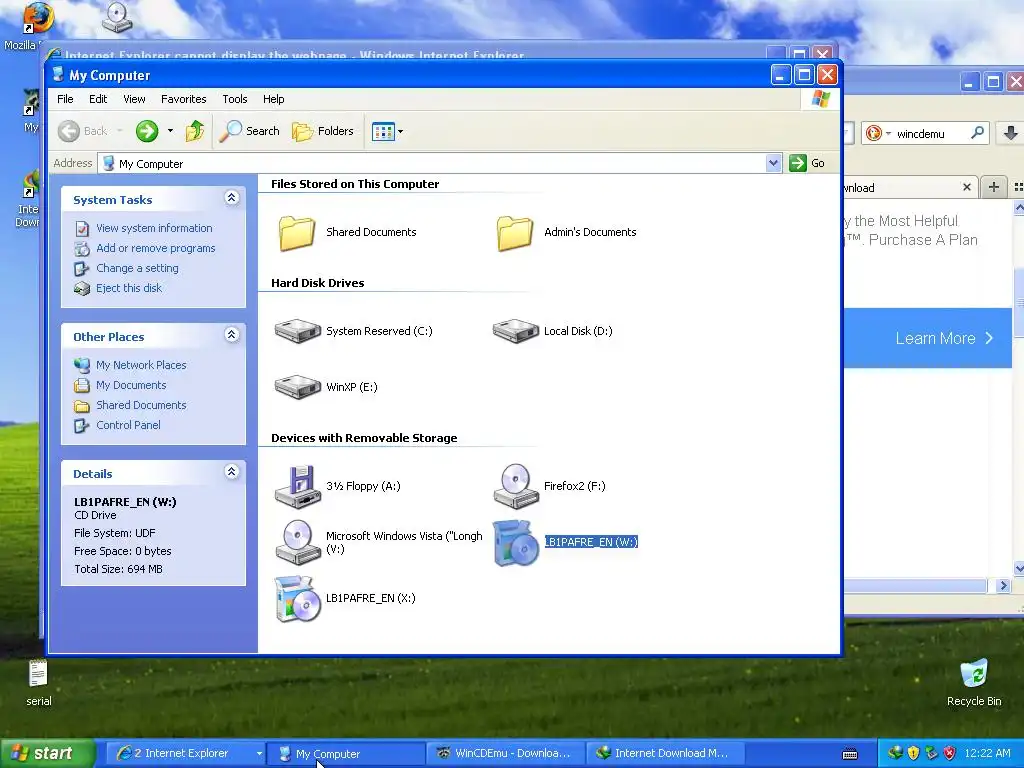This screenshot has width=1024, height=768.
Task: Click Change a setting link
Action: pyautogui.click(x=137, y=268)
